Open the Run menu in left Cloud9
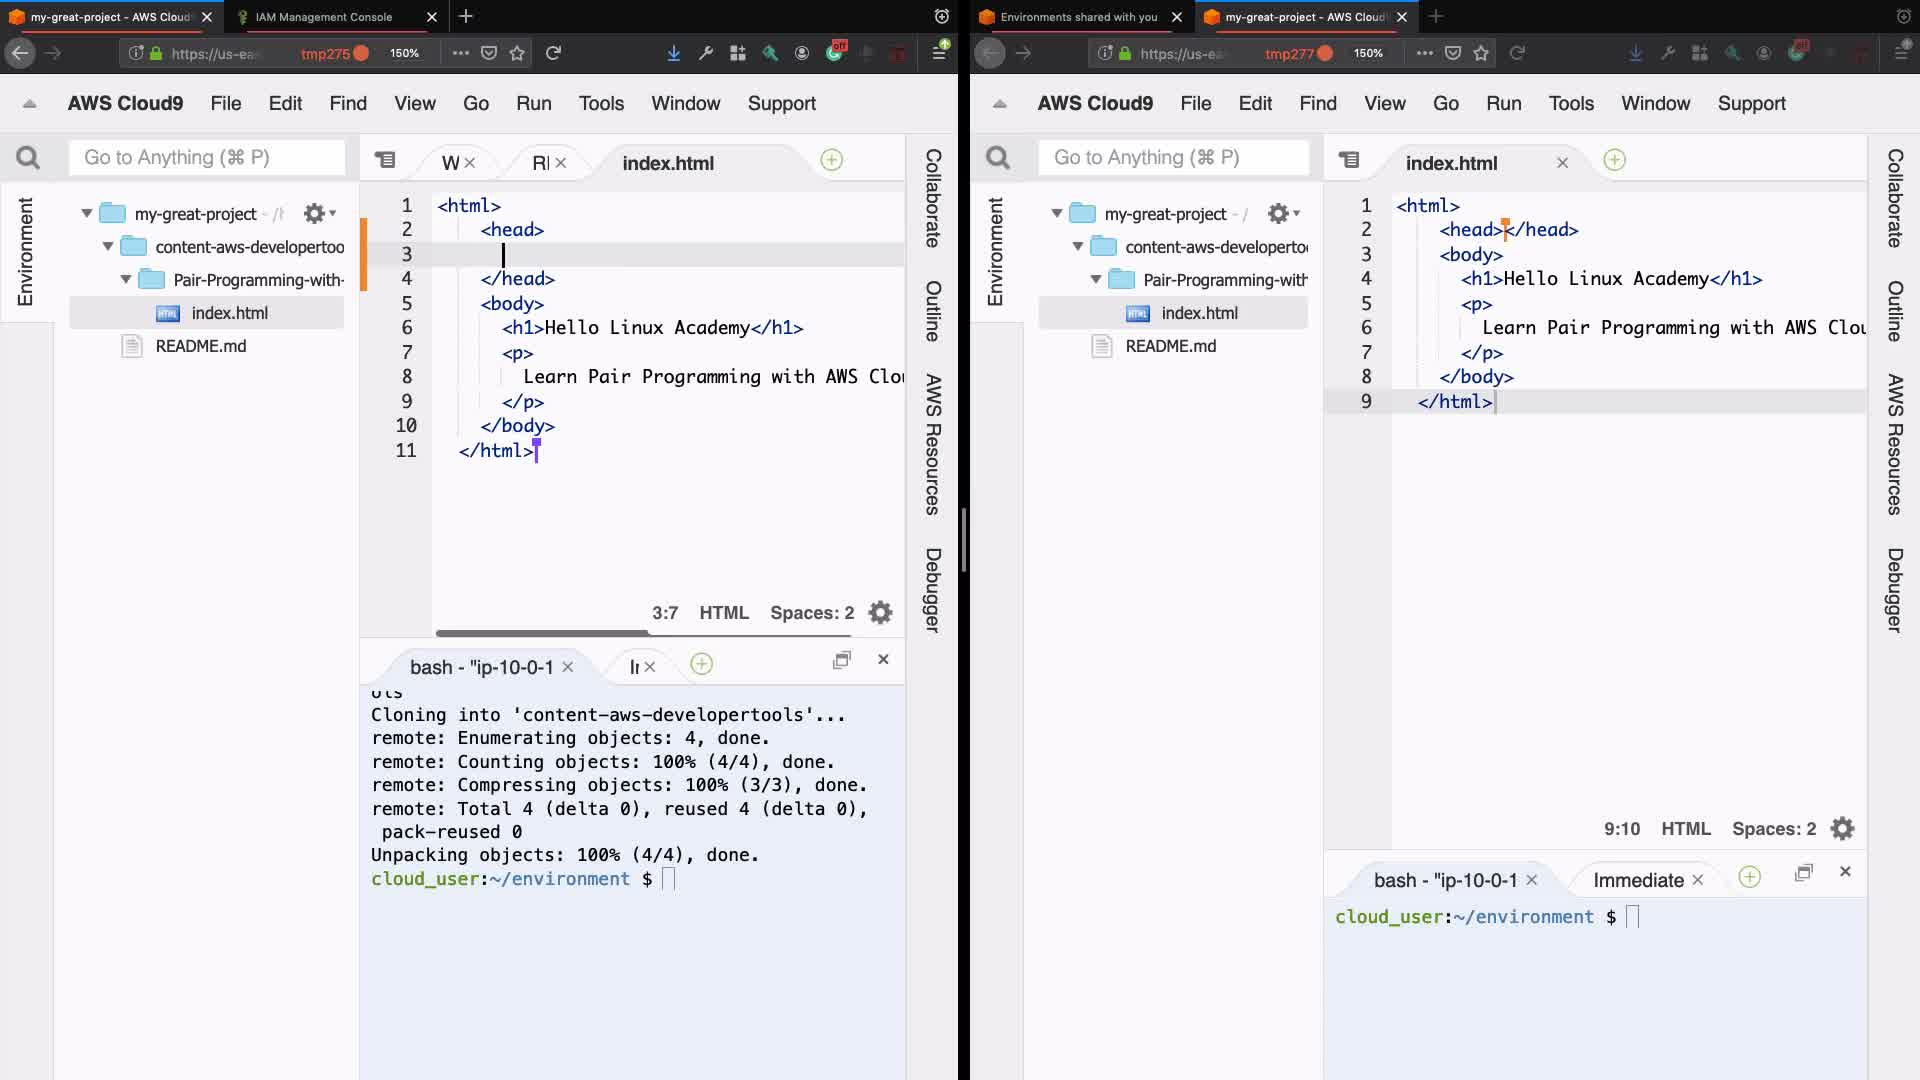 pyautogui.click(x=533, y=103)
